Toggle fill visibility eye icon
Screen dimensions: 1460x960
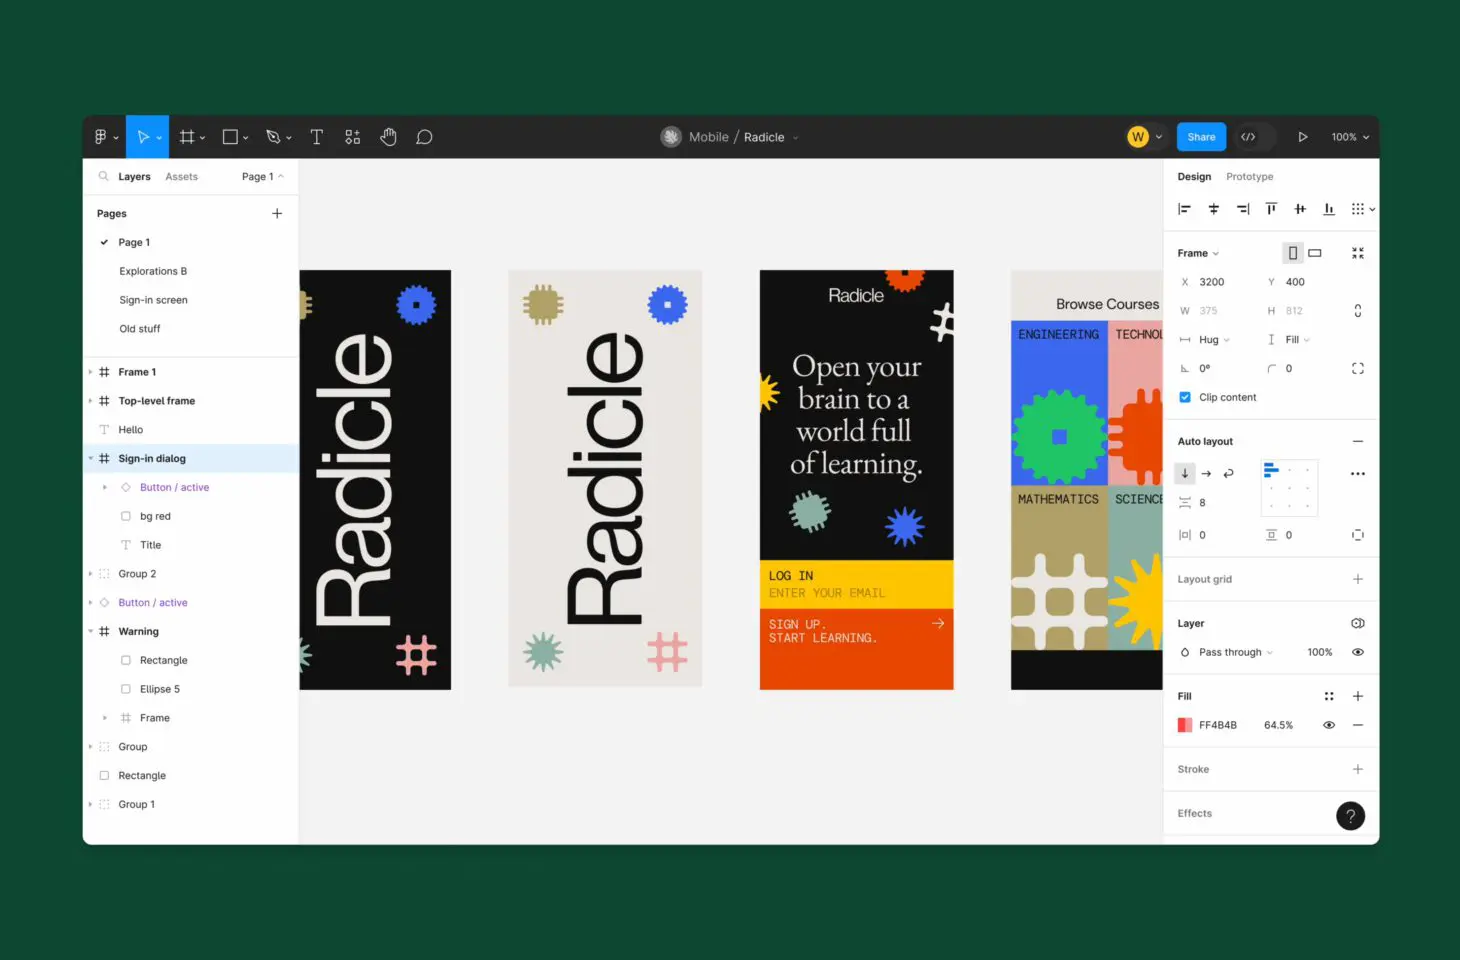click(1329, 725)
